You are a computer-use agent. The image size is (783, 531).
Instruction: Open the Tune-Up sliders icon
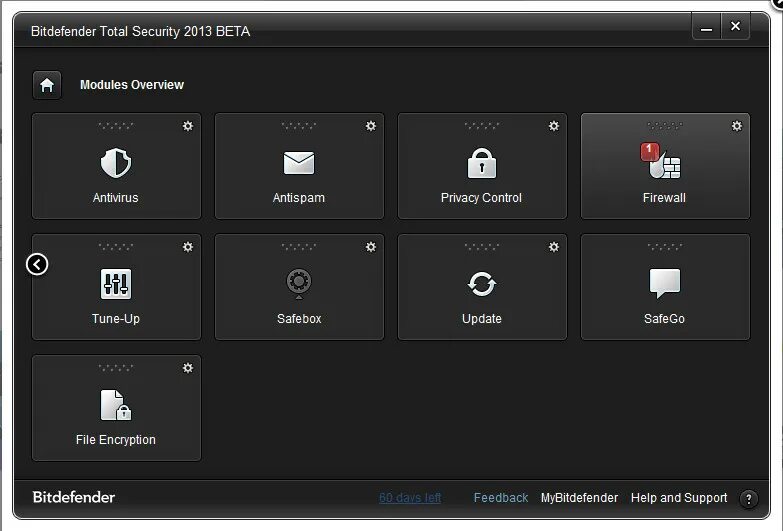[116, 284]
